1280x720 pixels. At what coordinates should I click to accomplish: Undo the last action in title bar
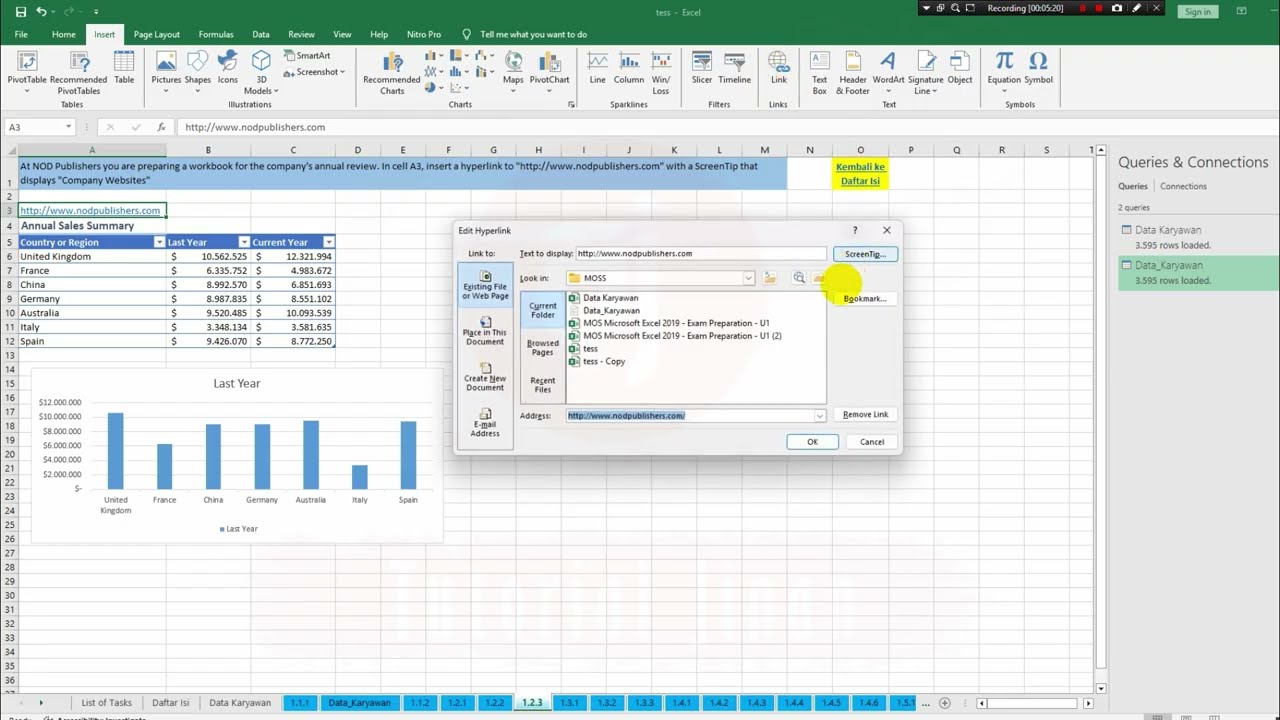42,12
